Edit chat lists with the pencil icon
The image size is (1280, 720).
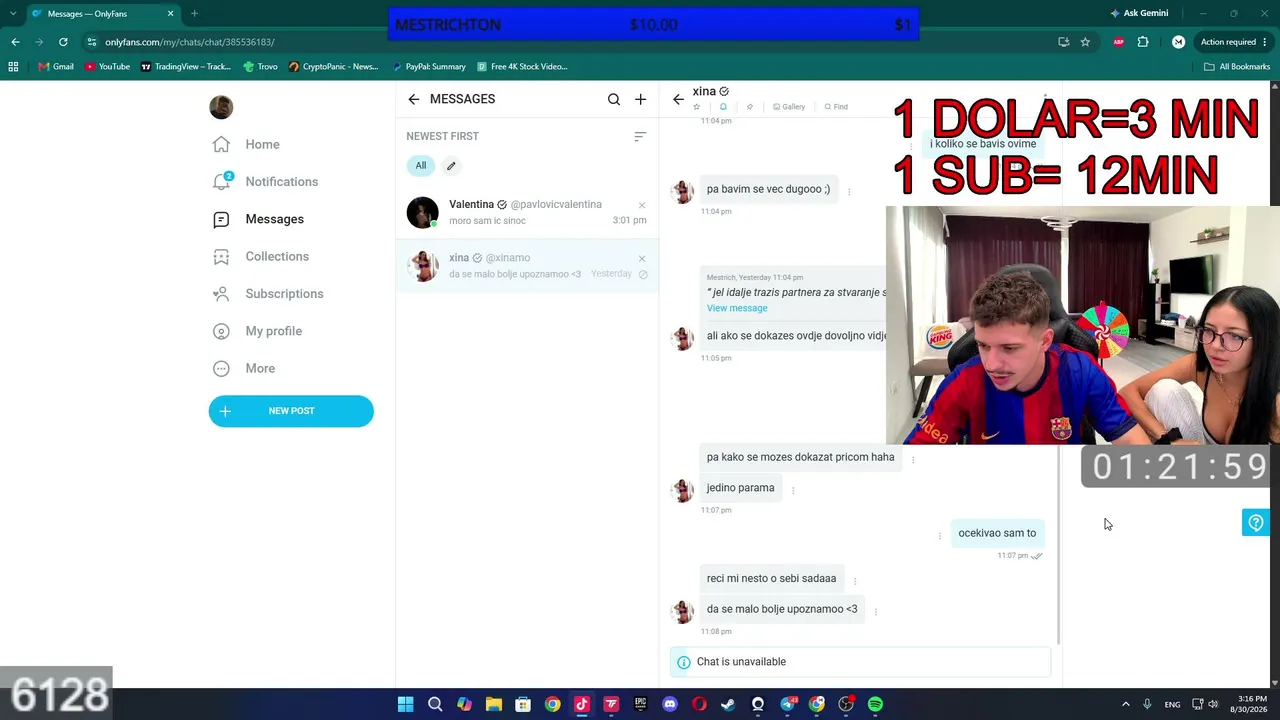451,166
